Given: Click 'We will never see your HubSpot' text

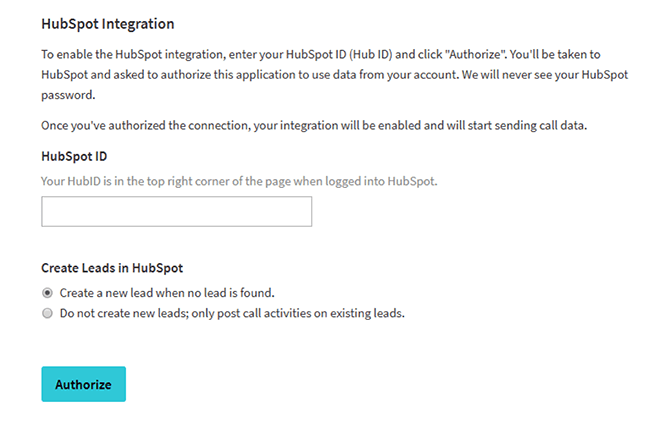Looking at the screenshot, I should point(545,75).
